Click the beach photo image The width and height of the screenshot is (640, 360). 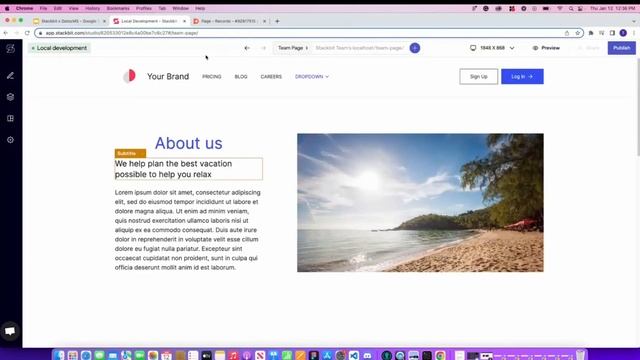pos(420,202)
